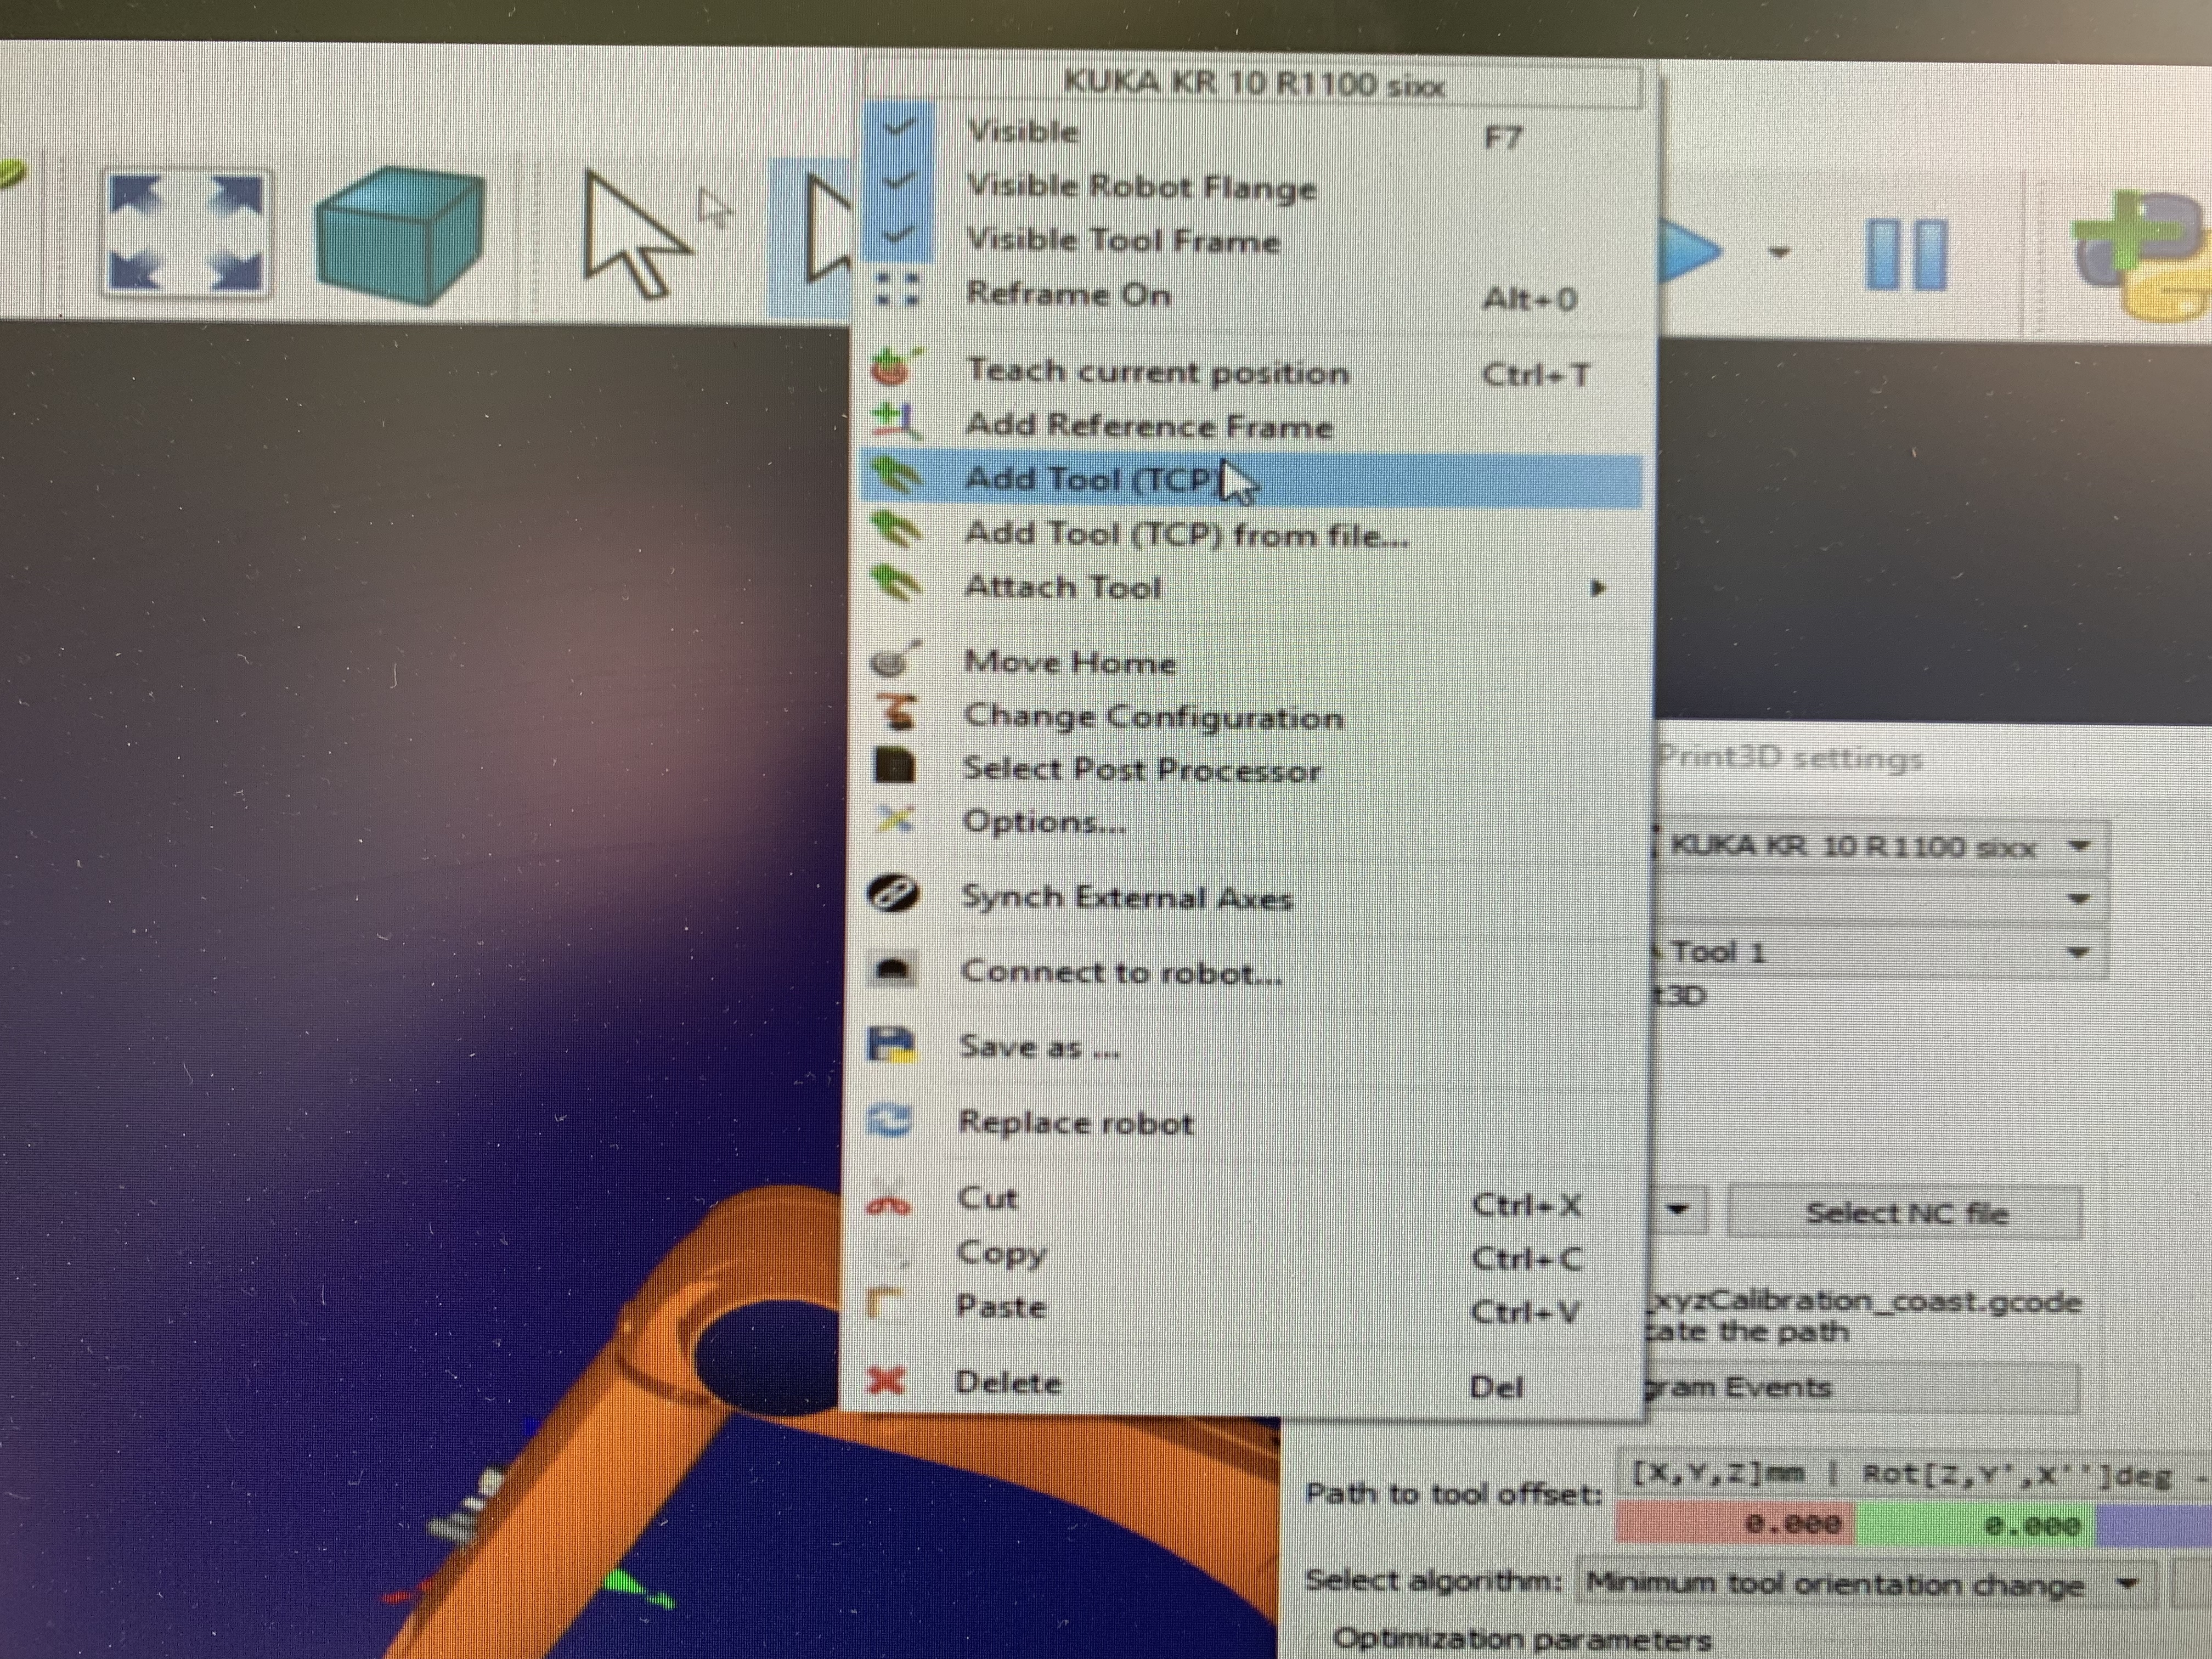The height and width of the screenshot is (1659, 2212).
Task: Click the Select Post Processor icon
Action: pos(895,767)
